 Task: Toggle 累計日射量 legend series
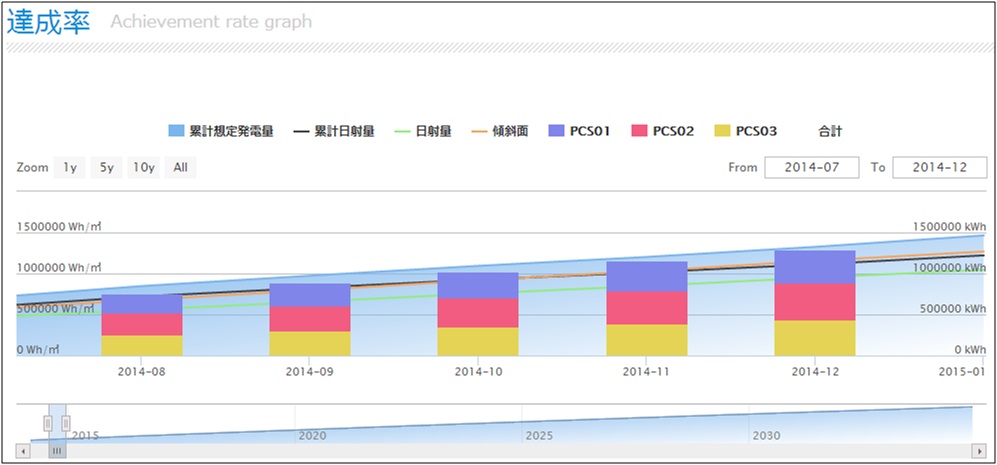click(x=334, y=131)
